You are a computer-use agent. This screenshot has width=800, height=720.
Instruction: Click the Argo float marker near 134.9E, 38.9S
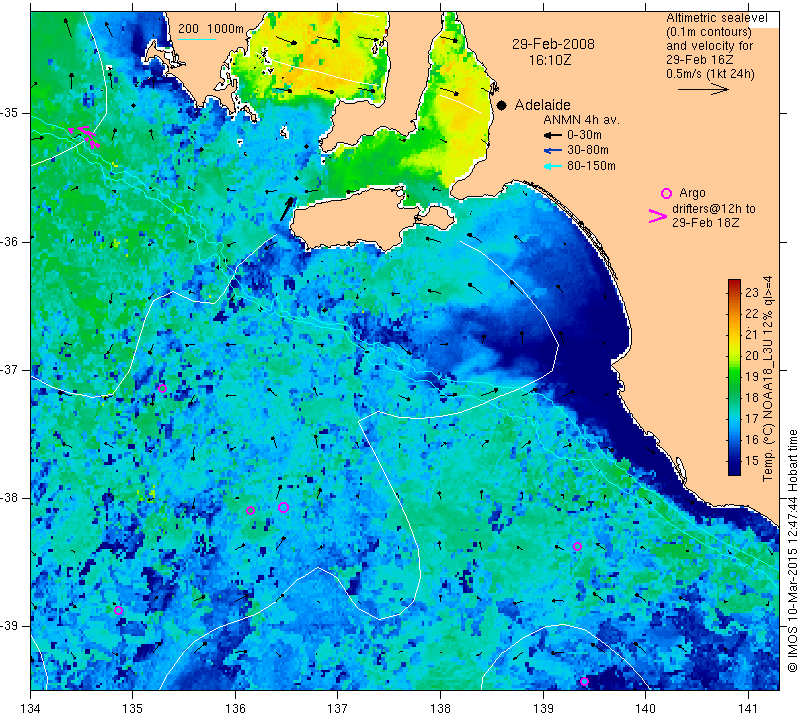coord(118,611)
